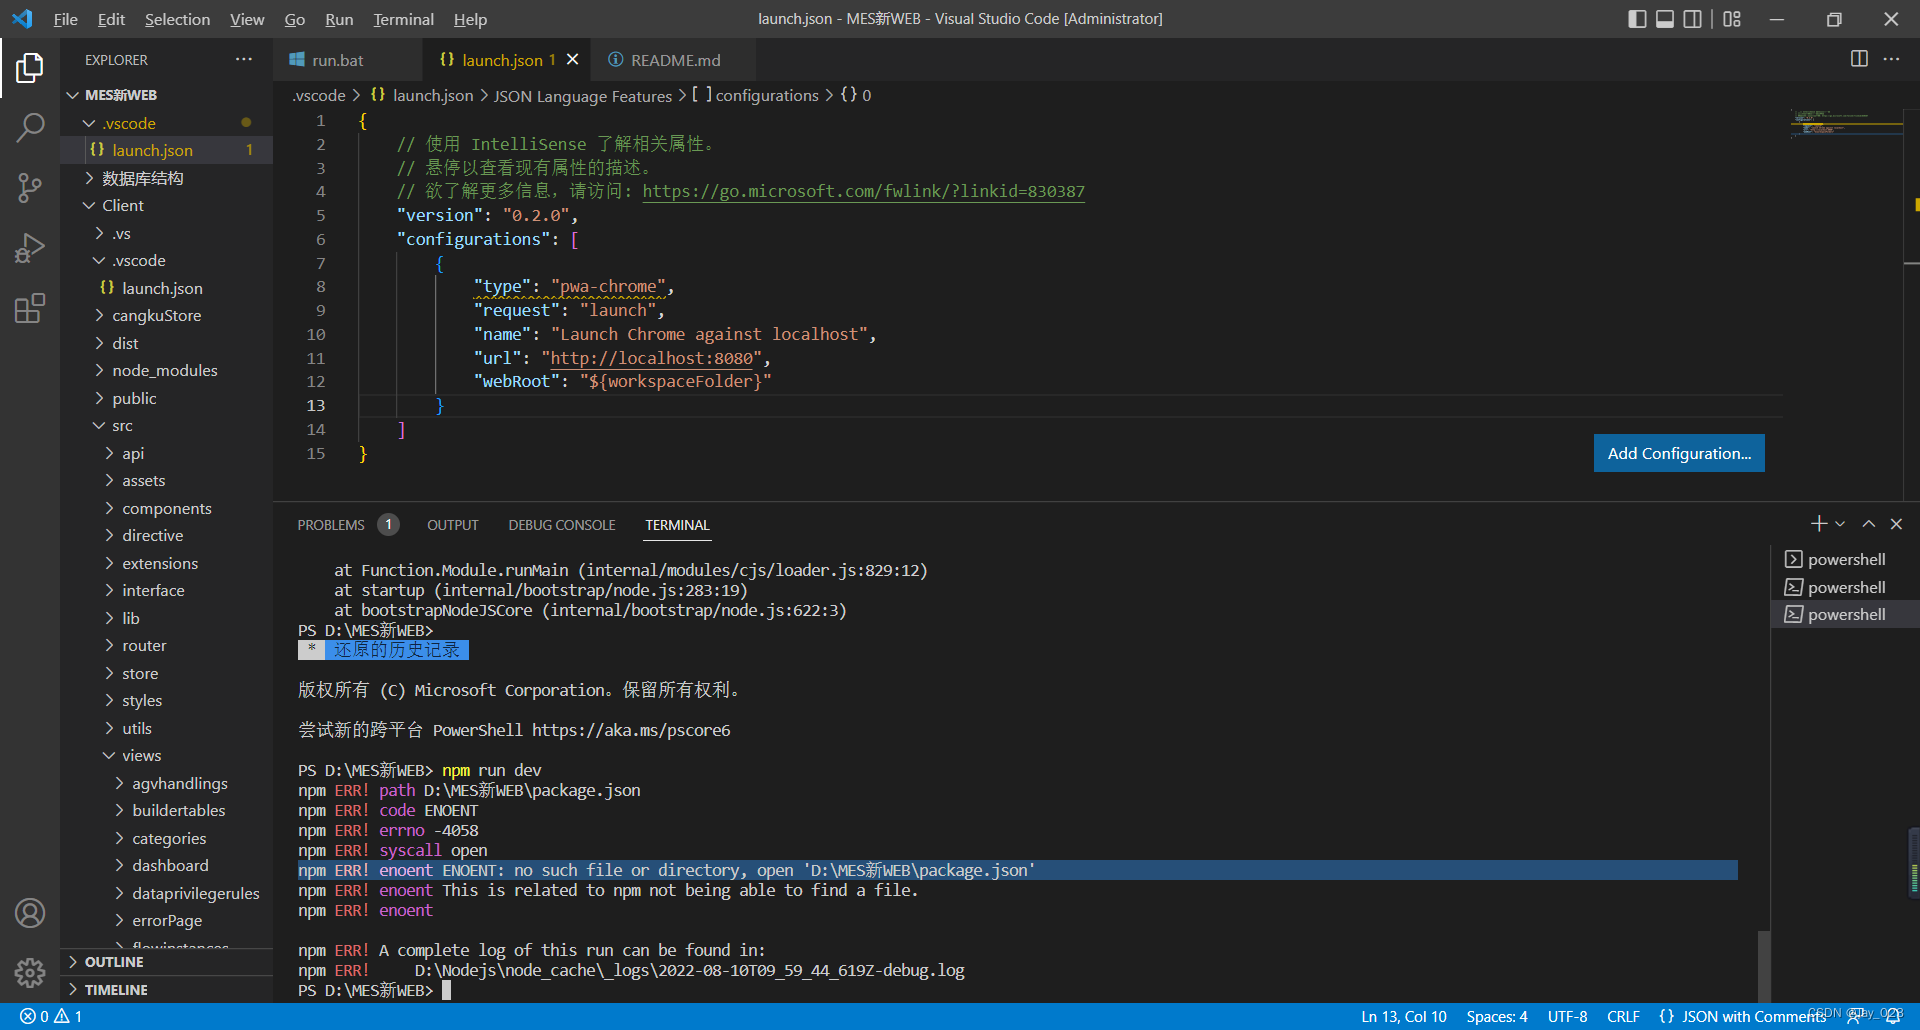Viewport: 1920px width, 1030px height.
Task: Click Ln 13, Col 10 cursor position
Action: (x=1403, y=1016)
